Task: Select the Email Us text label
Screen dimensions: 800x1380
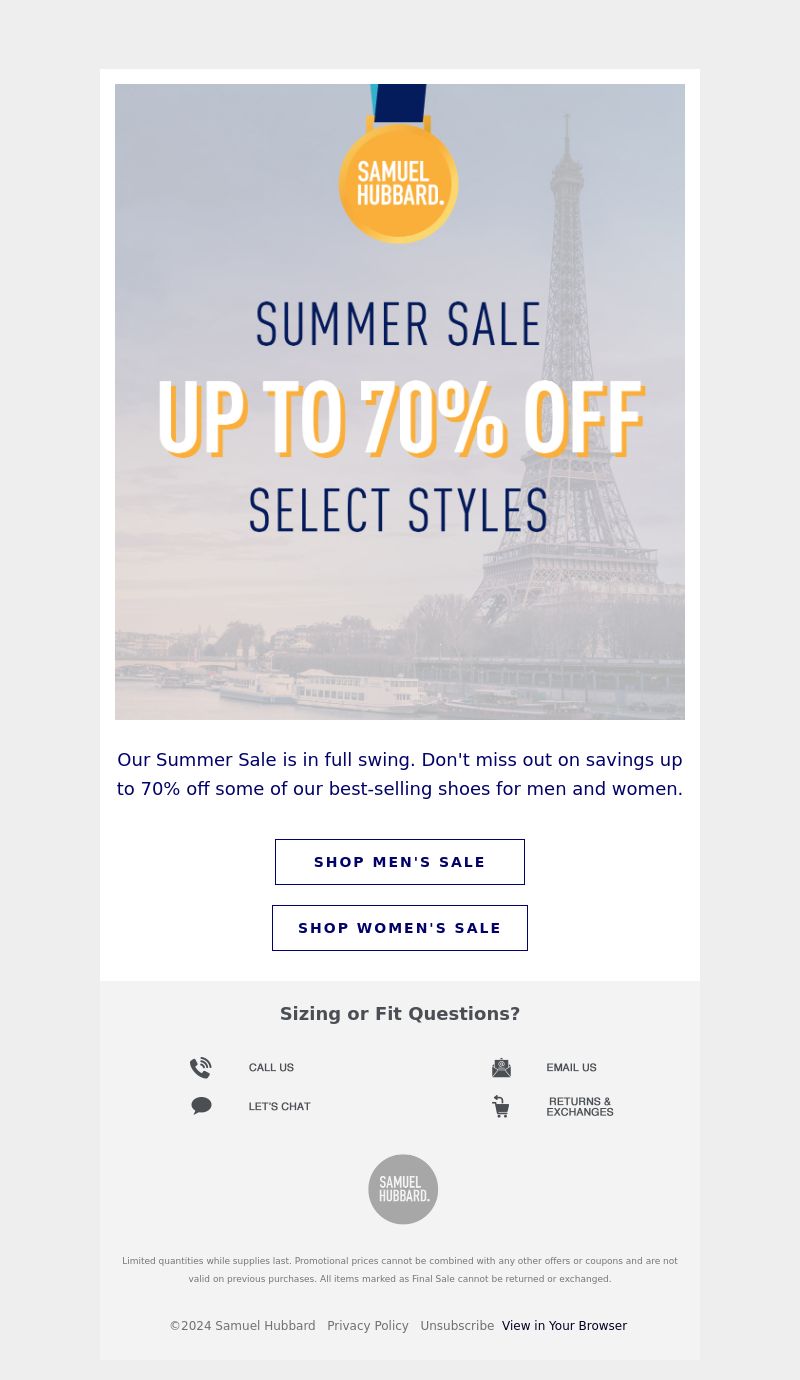Action: pos(572,1067)
